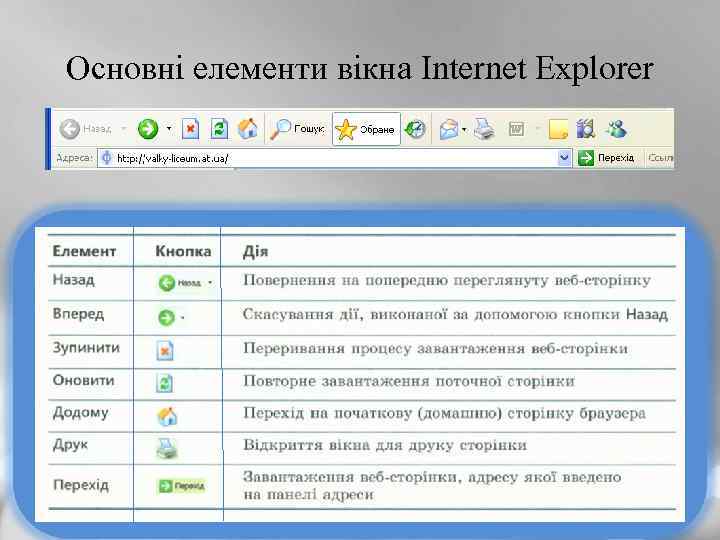The height and width of the screenshot is (540, 720).
Task: Click into the address field with http://valky-liceum.at.ua/
Action: tap(334, 158)
